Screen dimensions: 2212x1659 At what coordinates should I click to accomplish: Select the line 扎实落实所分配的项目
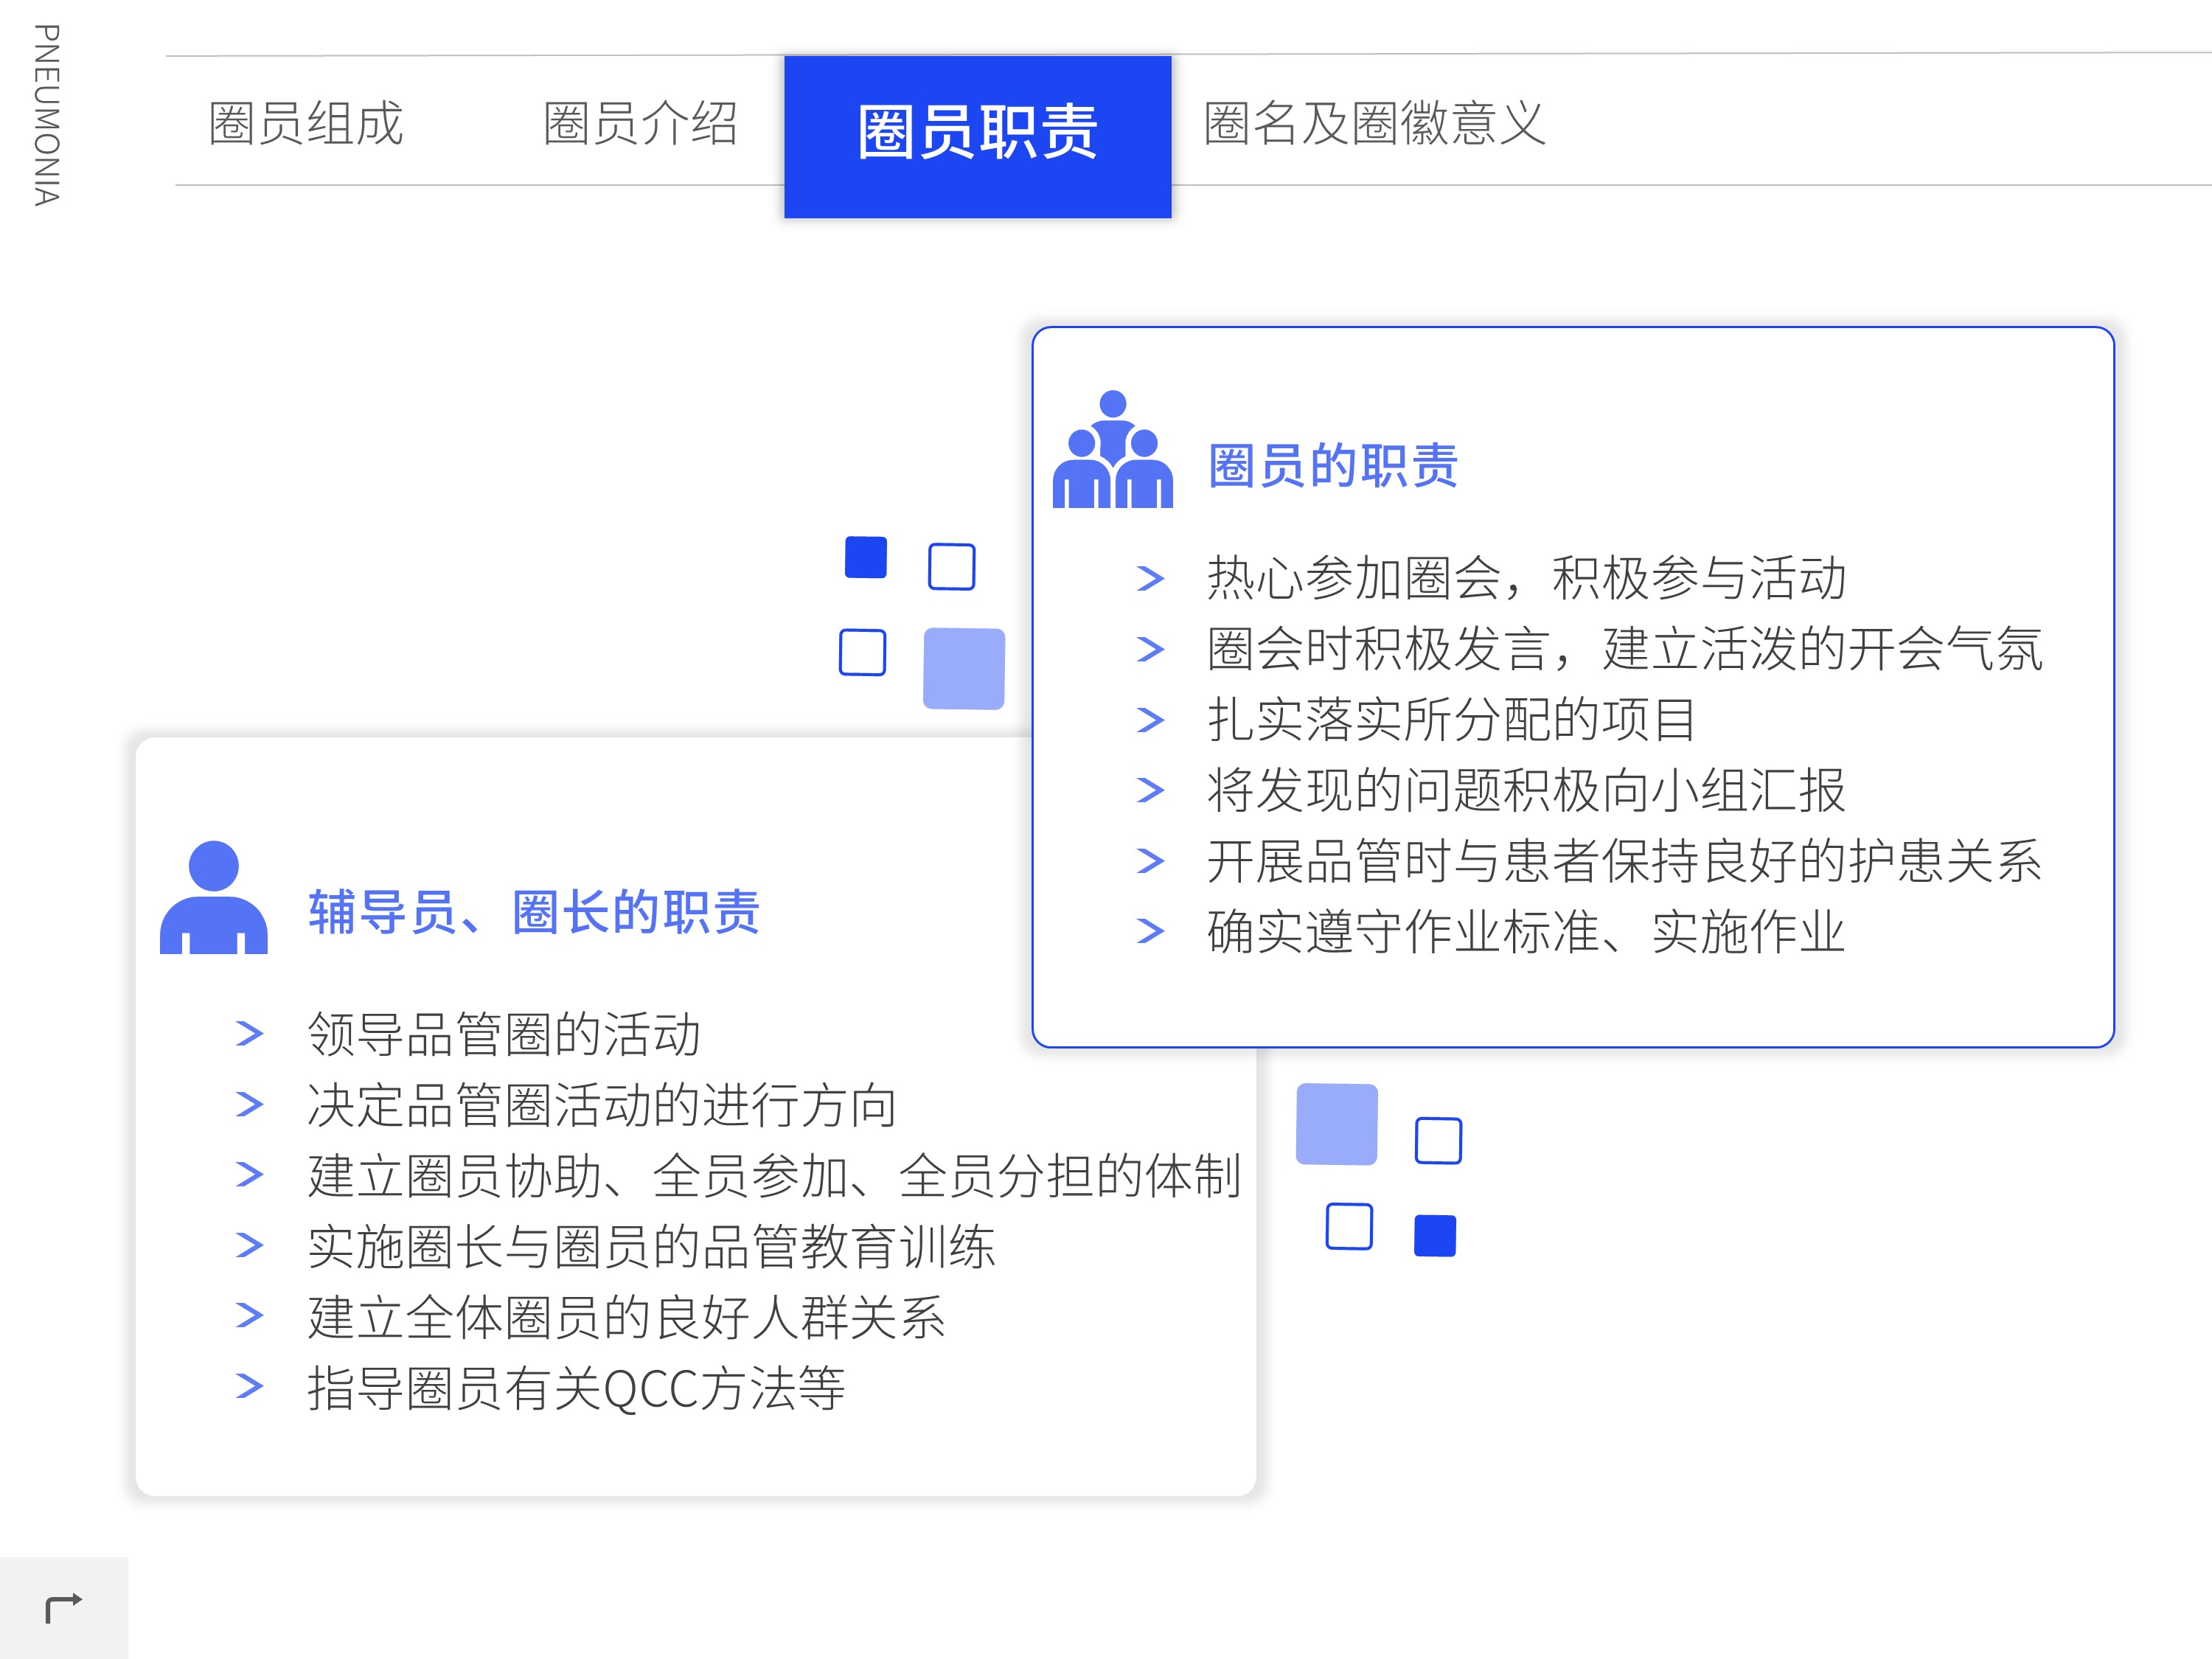click(x=1451, y=720)
